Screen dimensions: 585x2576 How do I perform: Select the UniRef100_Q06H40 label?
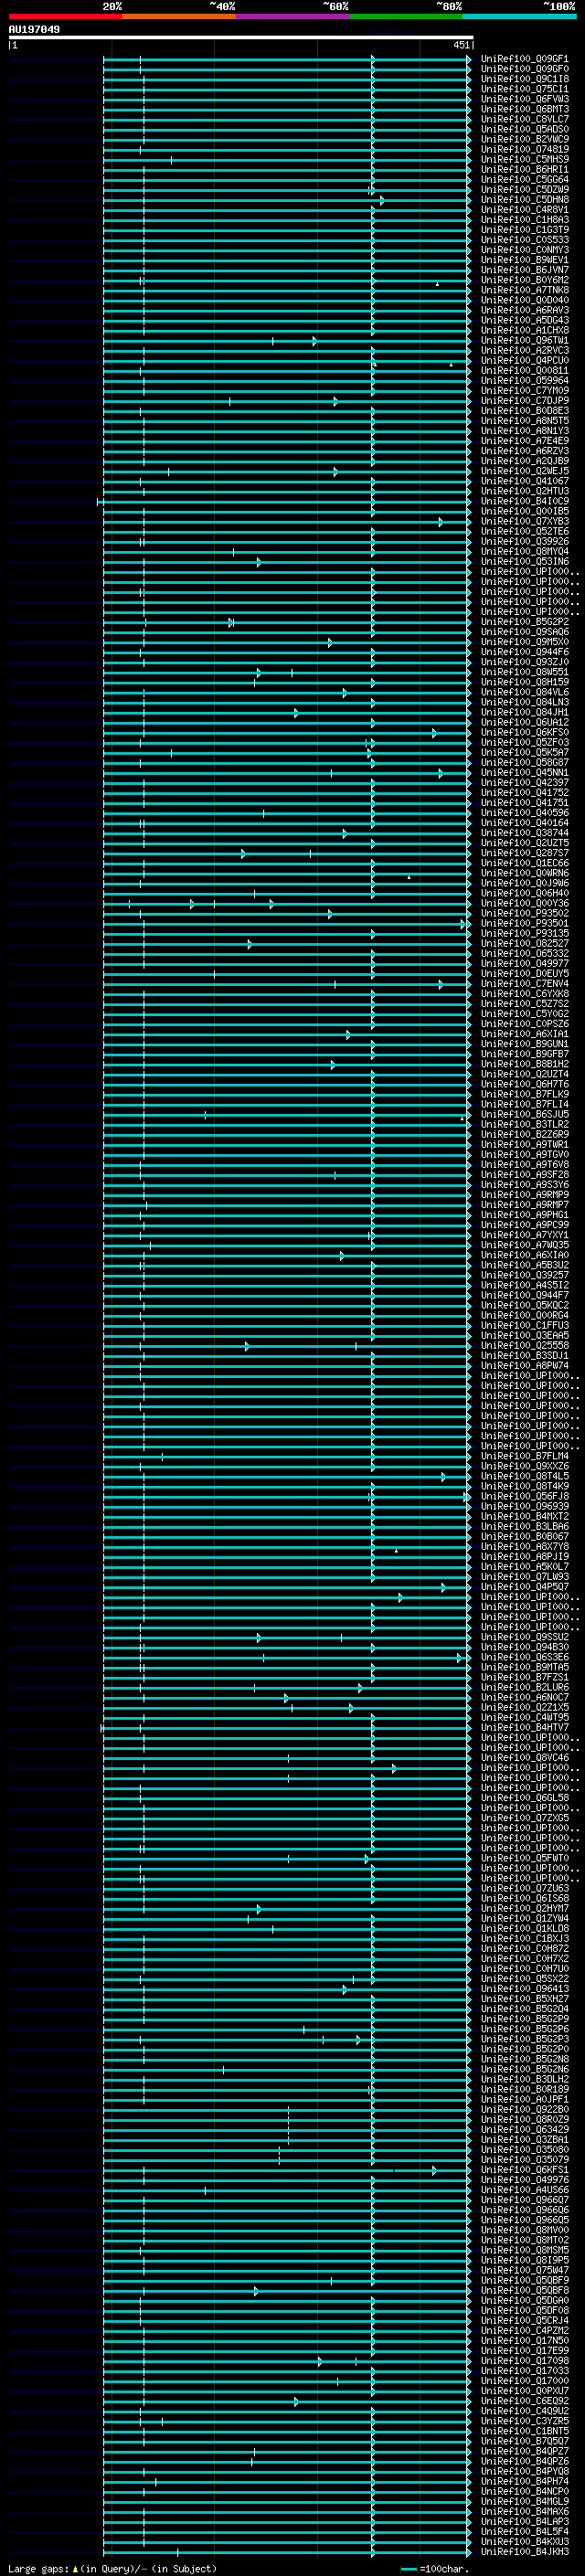(525, 893)
